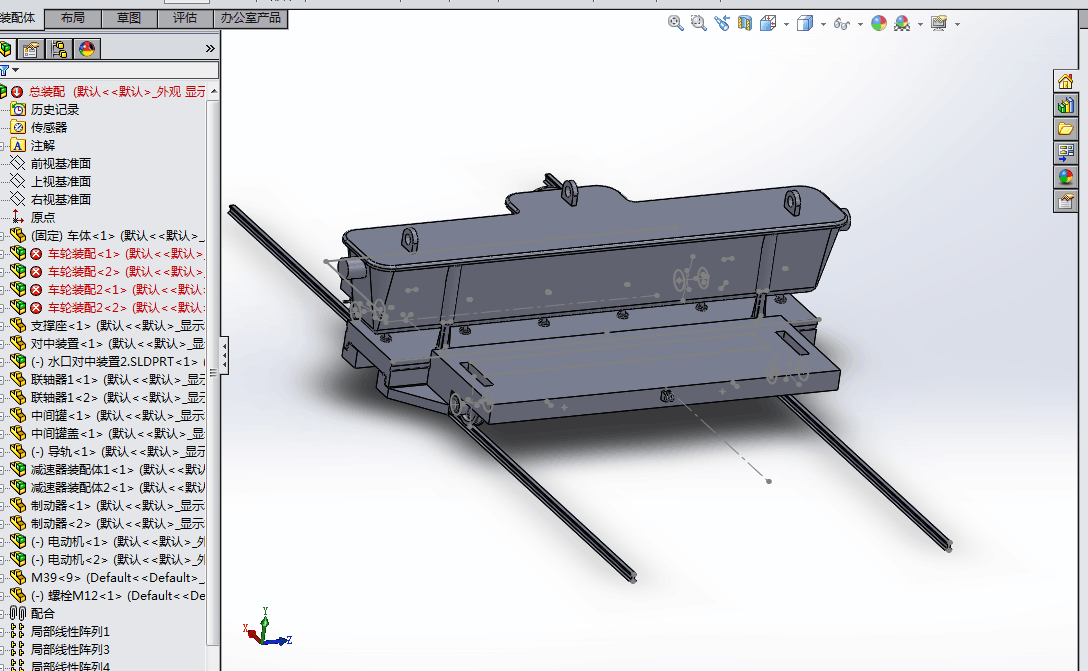The image size is (1088, 671).
Task: Open the Apply Scene dropdown arrow
Action: (x=920, y=24)
